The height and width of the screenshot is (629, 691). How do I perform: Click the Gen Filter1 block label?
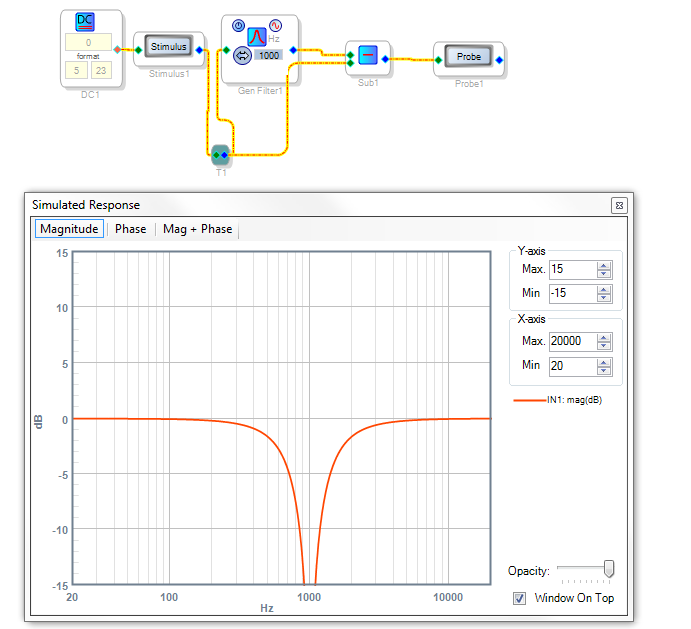coord(260,91)
